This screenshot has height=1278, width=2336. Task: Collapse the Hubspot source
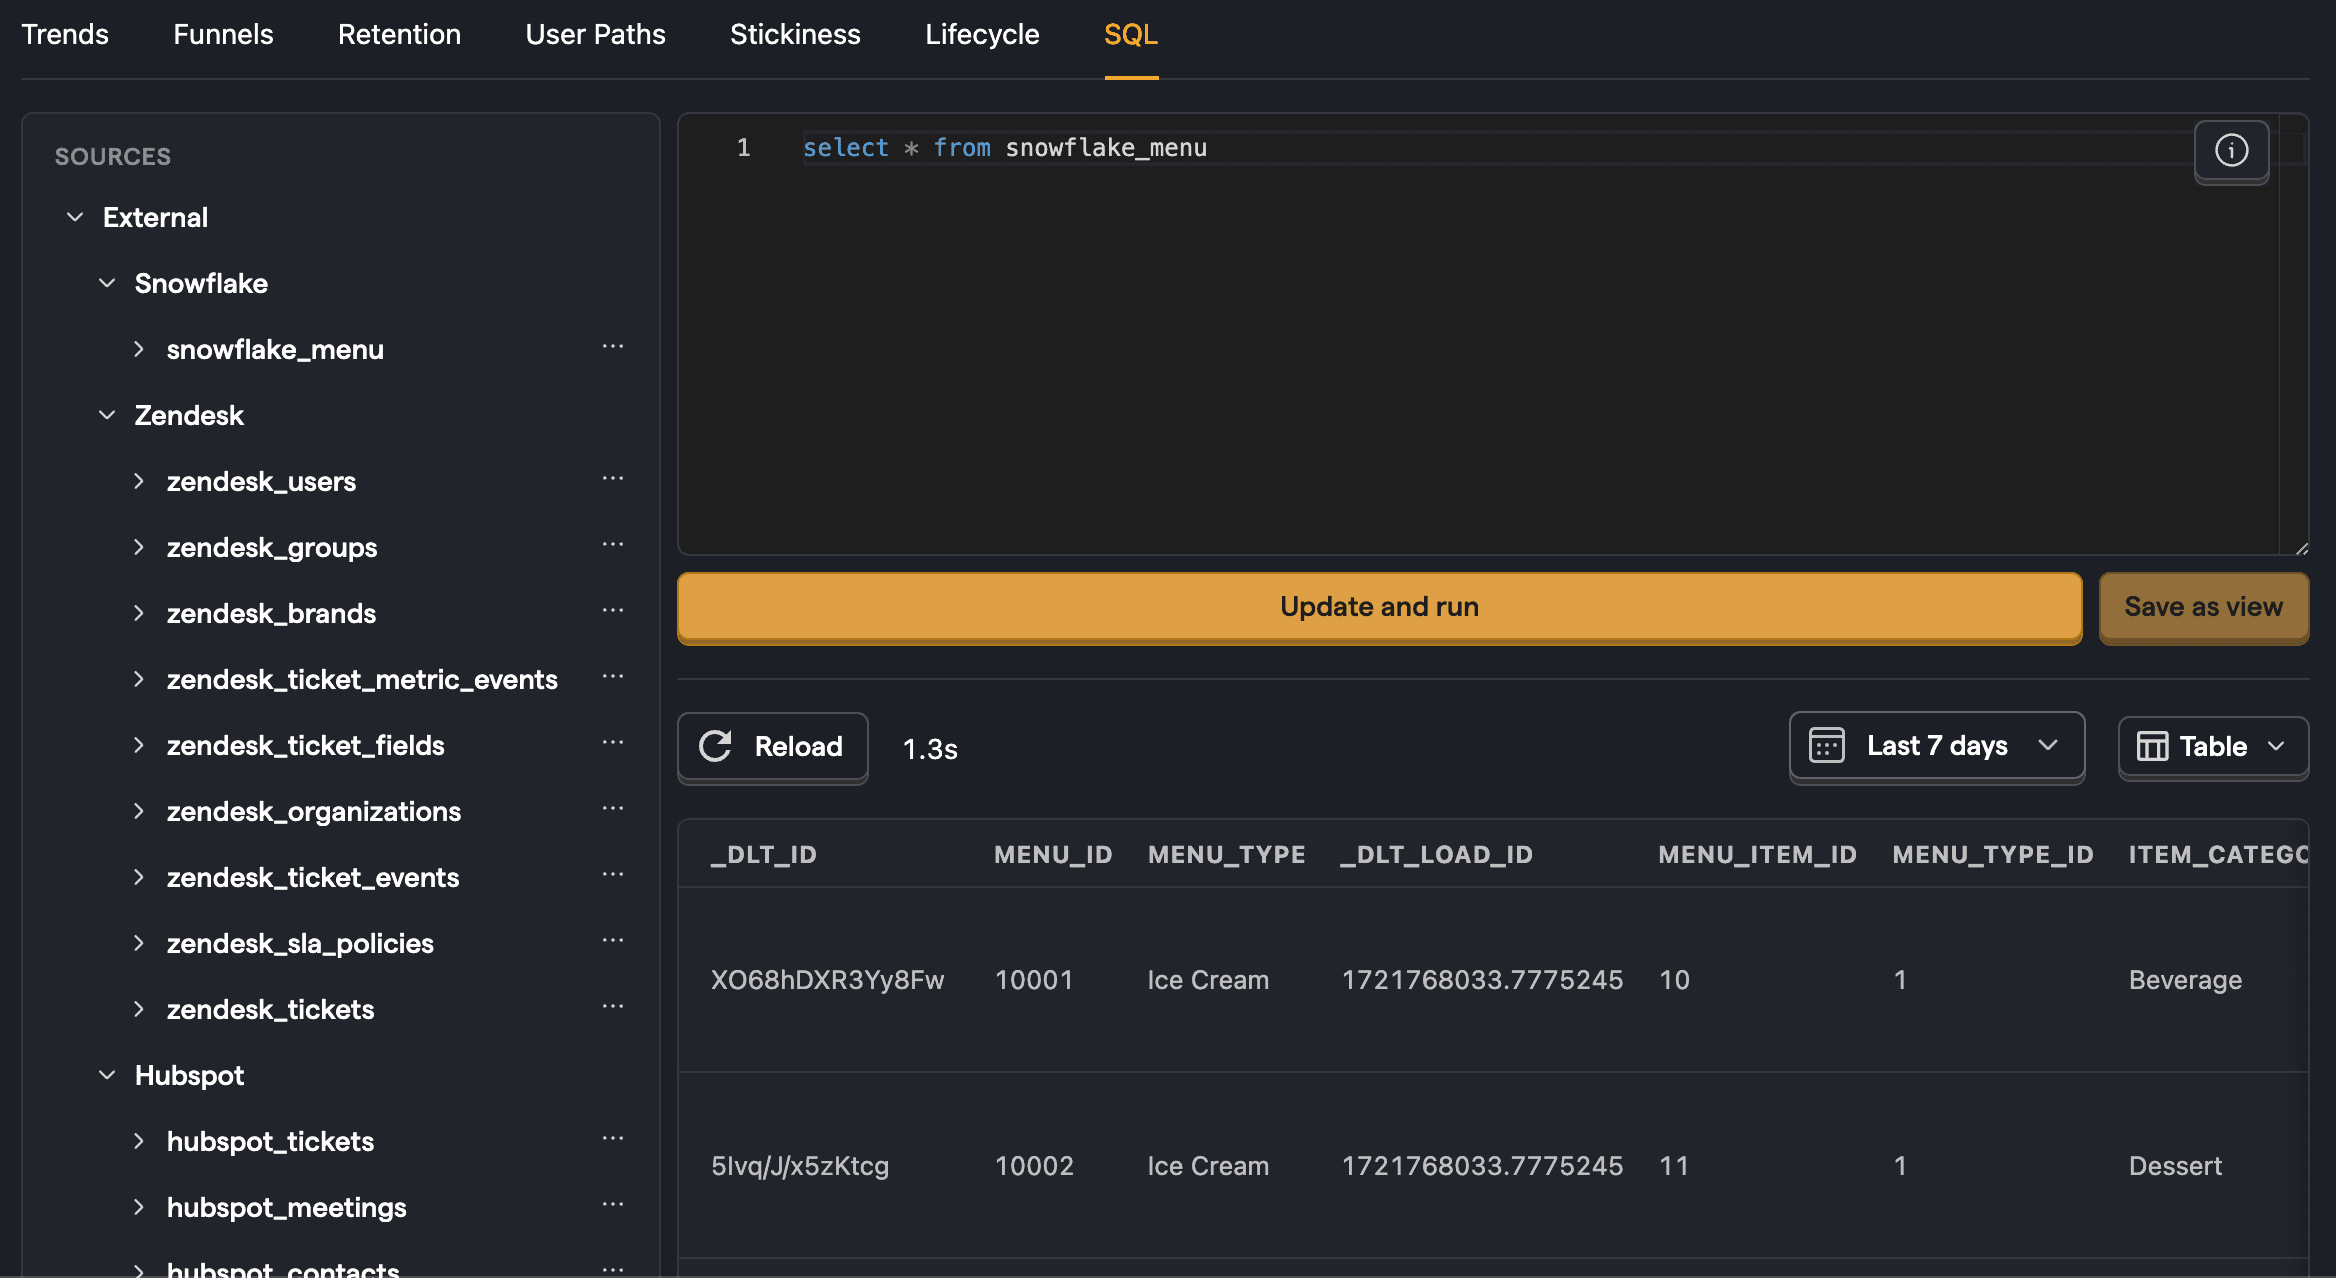coord(107,1075)
